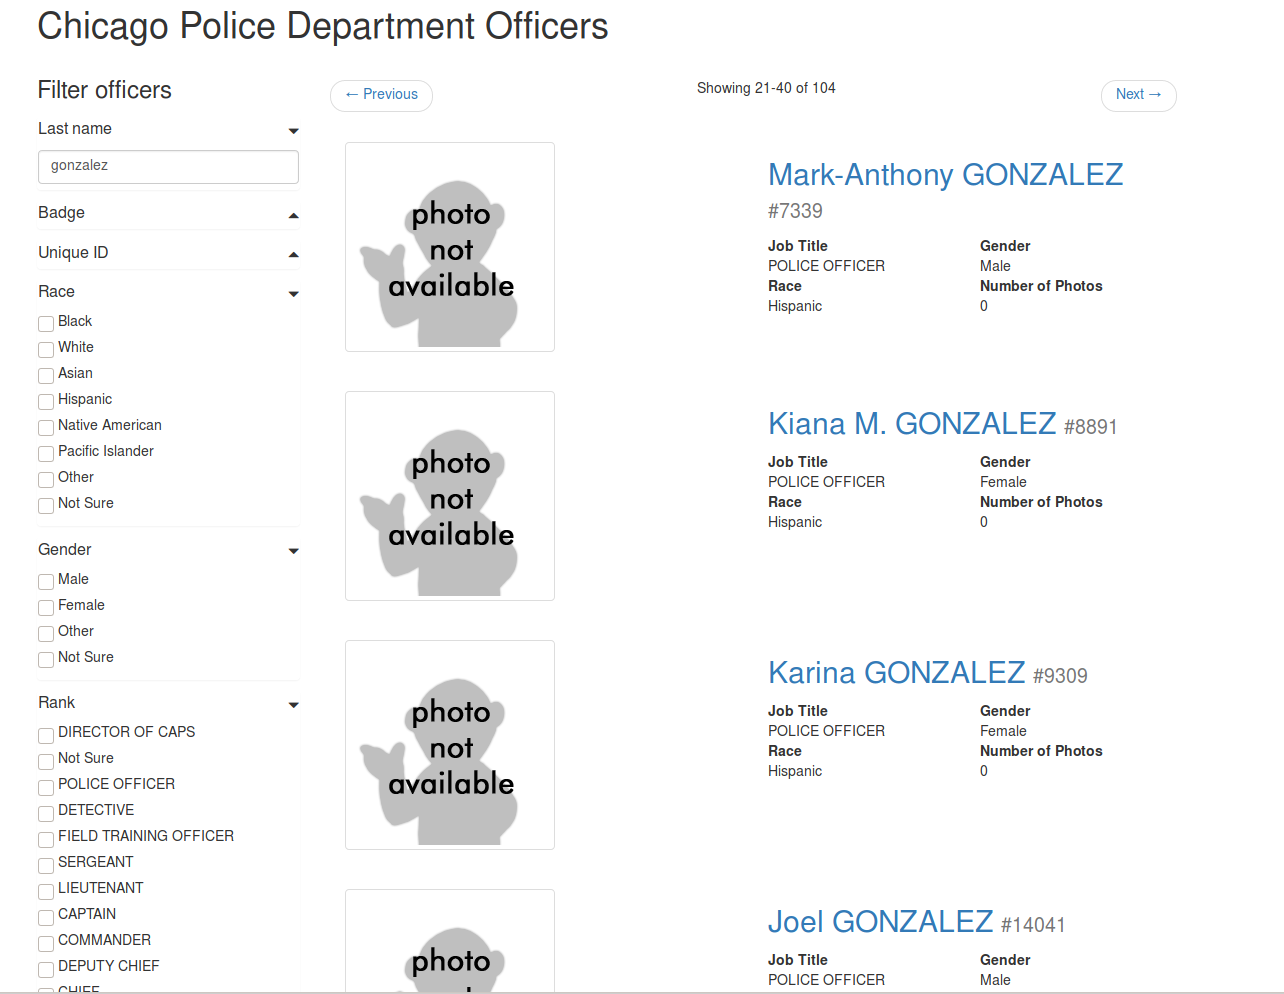The image size is (1284, 994).
Task: Check the FIELD TRAINING OFFICER rank checkbox
Action: pyautogui.click(x=46, y=840)
